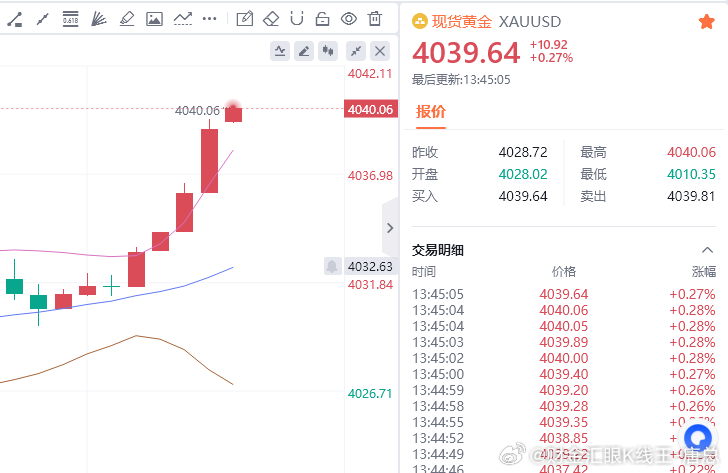
Task: Click the current price tag 4040.06
Action: click(370, 110)
